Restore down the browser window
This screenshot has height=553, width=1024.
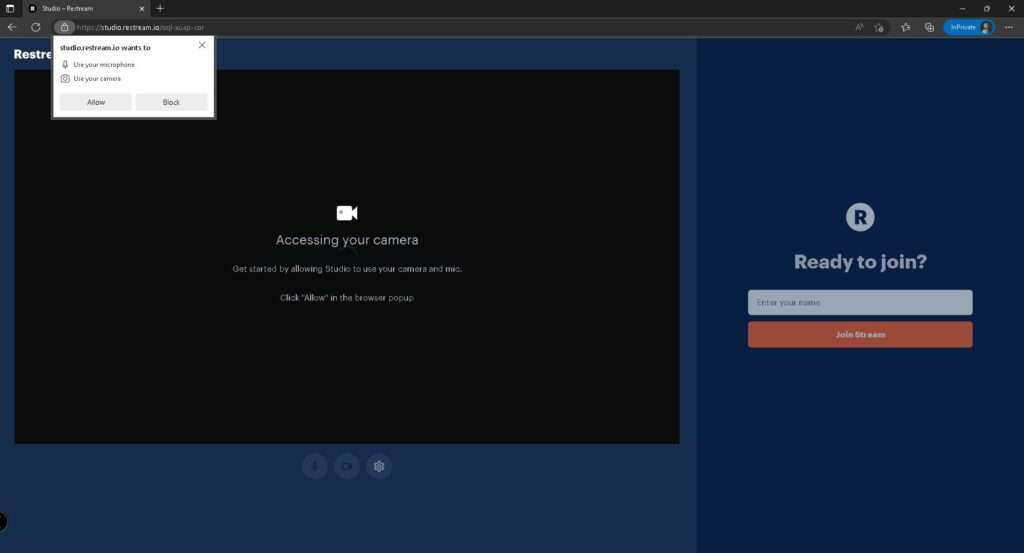pyautogui.click(x=987, y=8)
